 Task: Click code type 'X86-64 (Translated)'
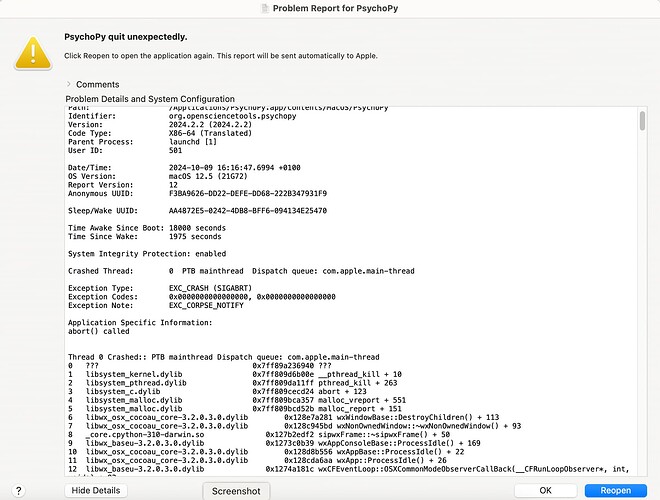[x=210, y=133]
